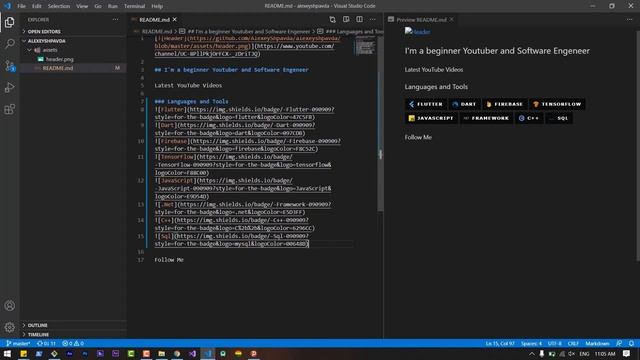Show hidden system tray icons chevron
Image resolution: width=640 pixels, height=360 pixels.
click(x=532, y=353)
